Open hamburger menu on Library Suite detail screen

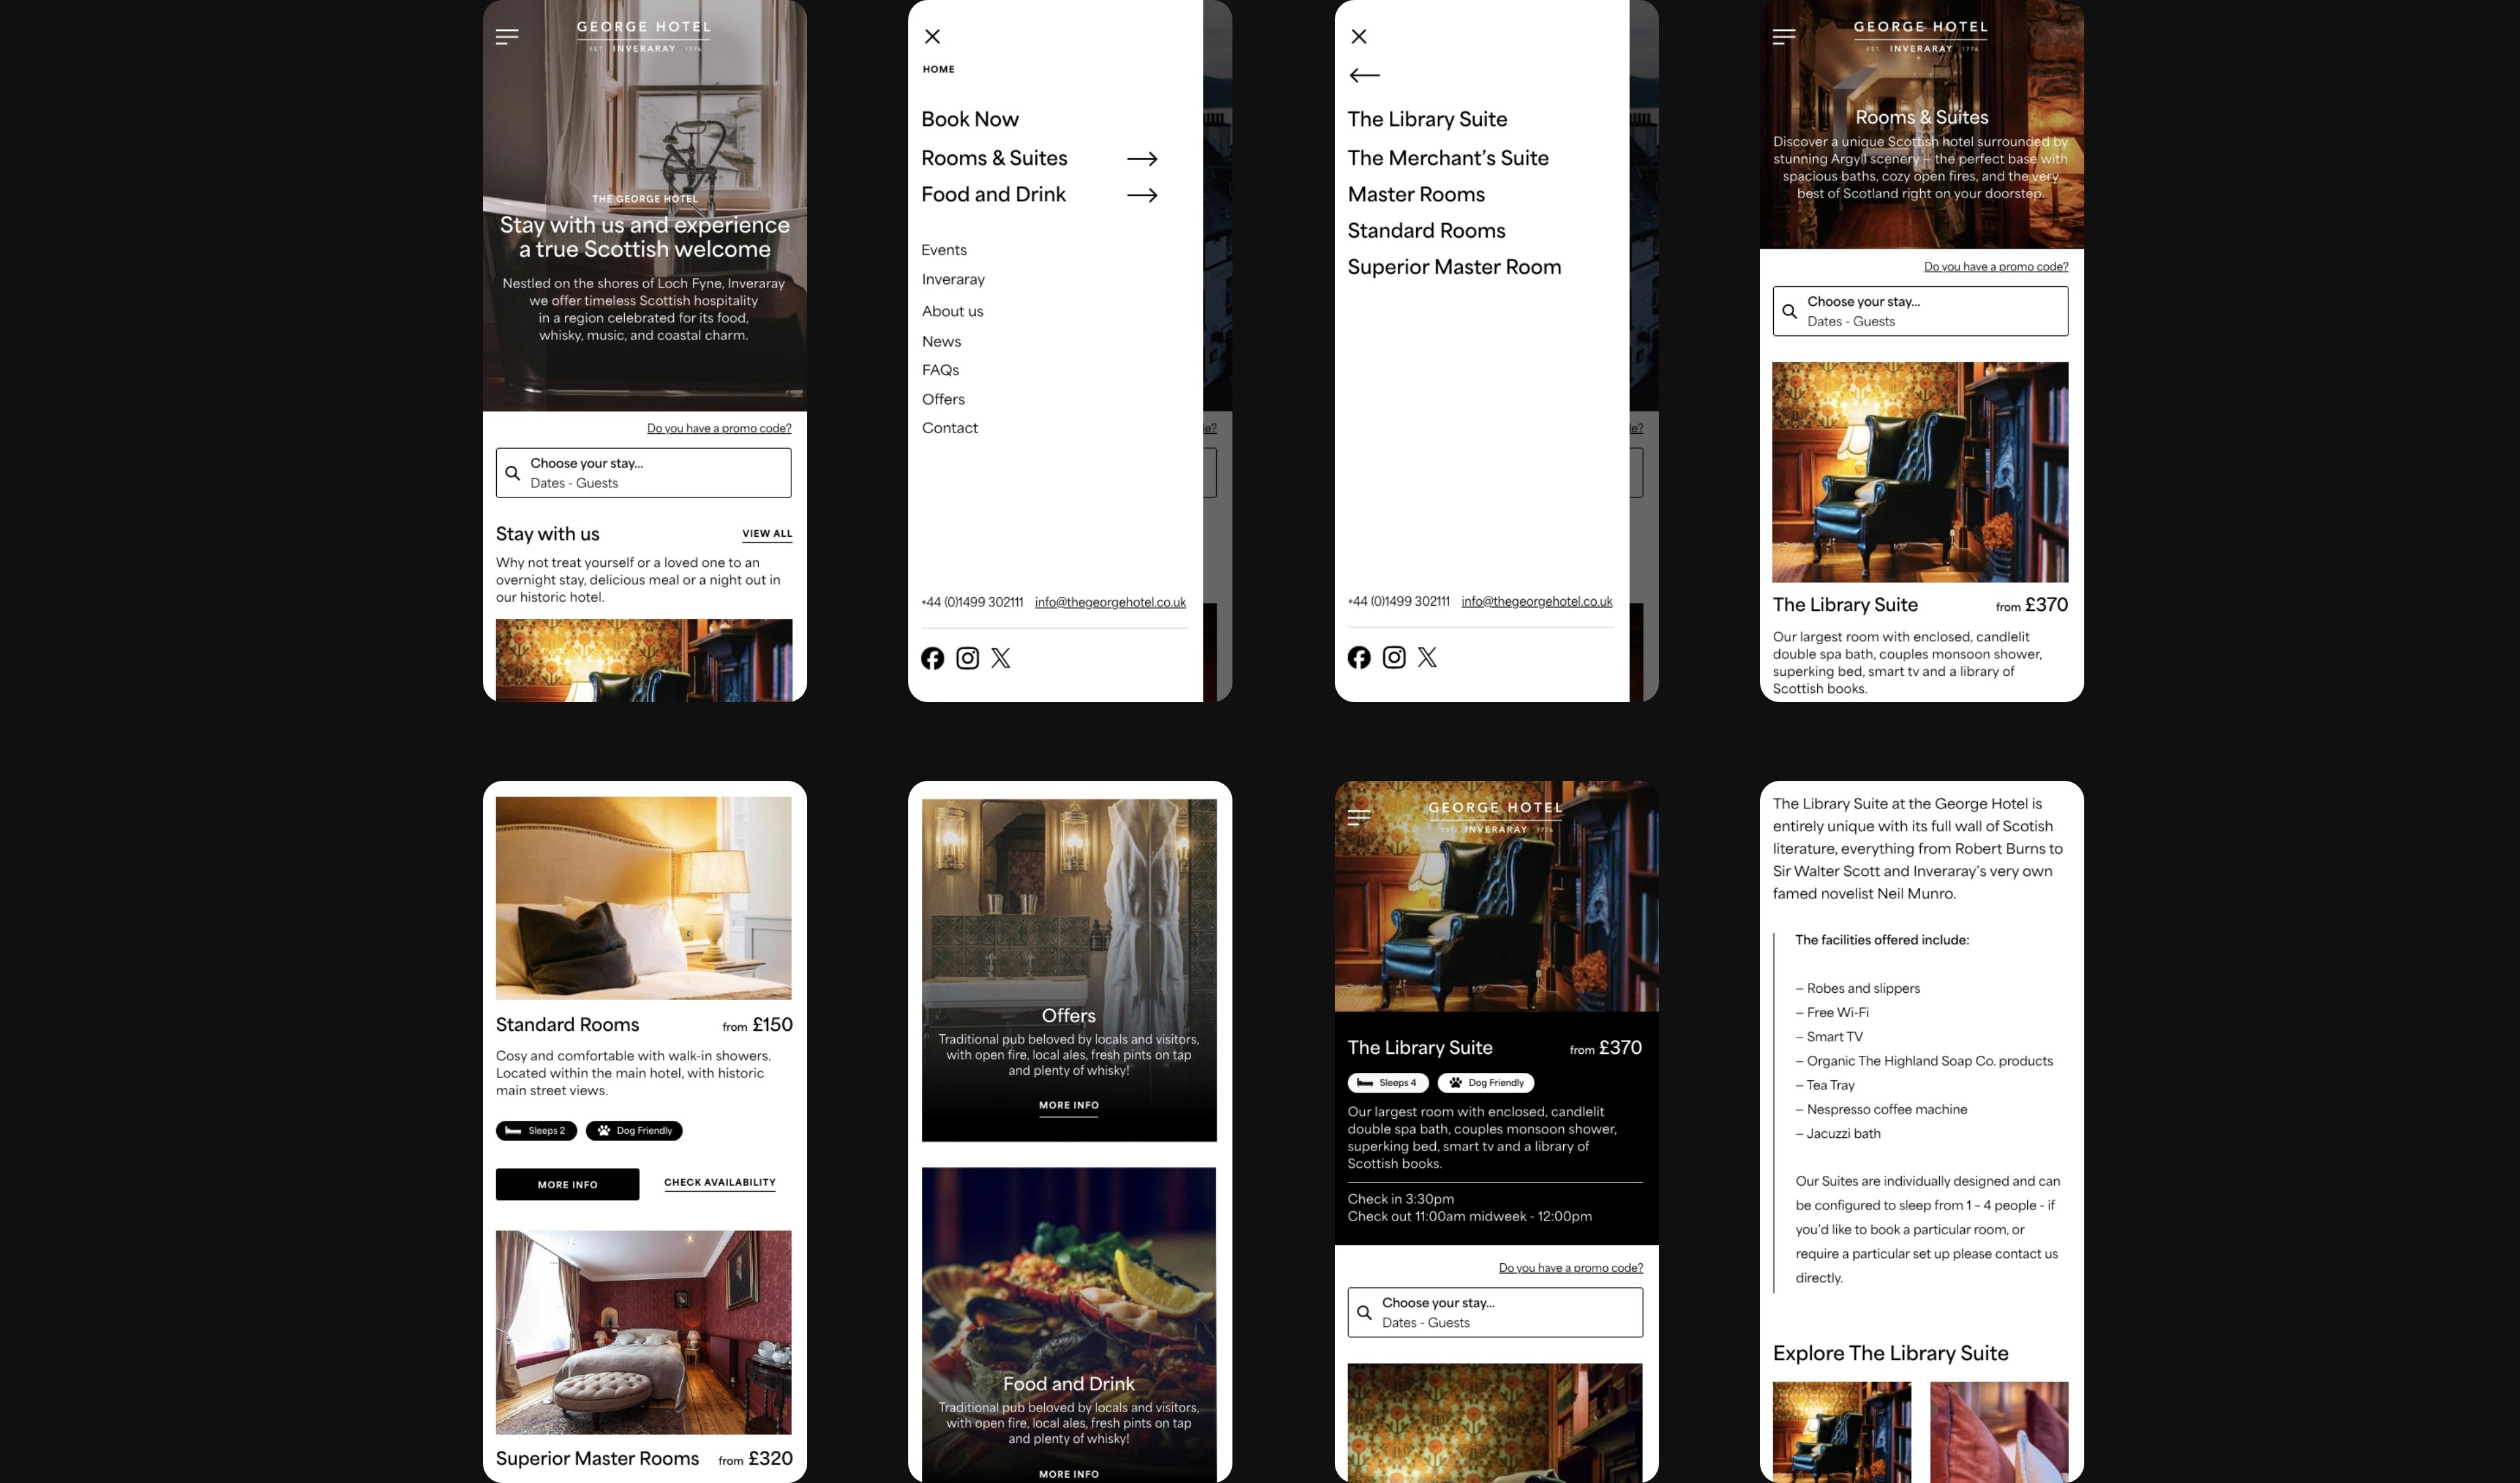pyautogui.click(x=1358, y=817)
